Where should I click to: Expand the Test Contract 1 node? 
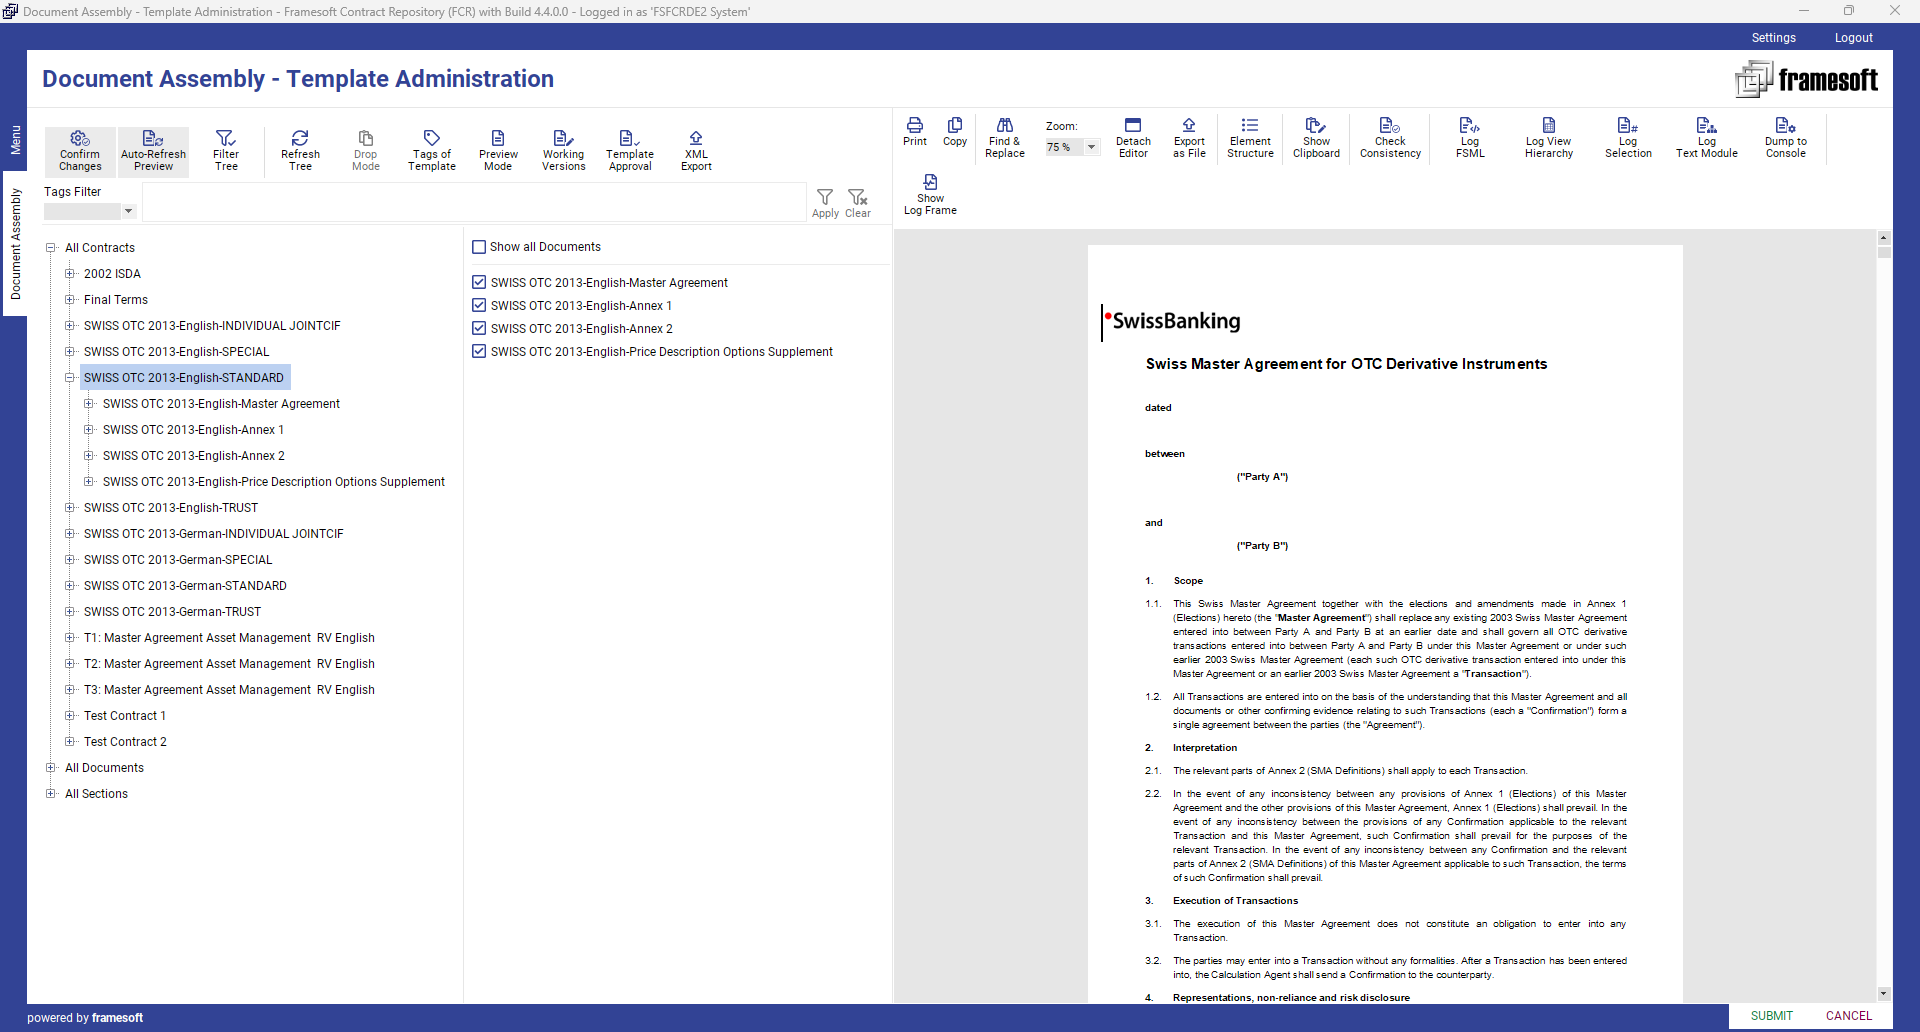point(70,716)
